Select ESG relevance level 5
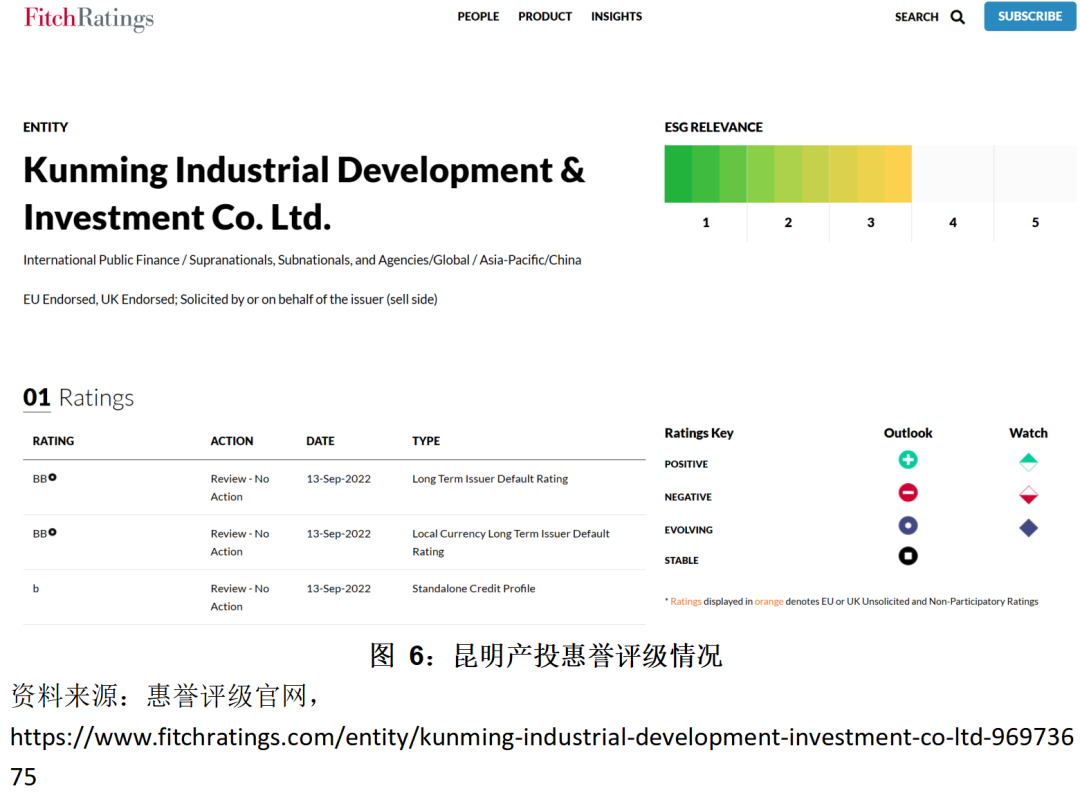Image resolution: width=1080 pixels, height=802 pixels. (x=1035, y=222)
